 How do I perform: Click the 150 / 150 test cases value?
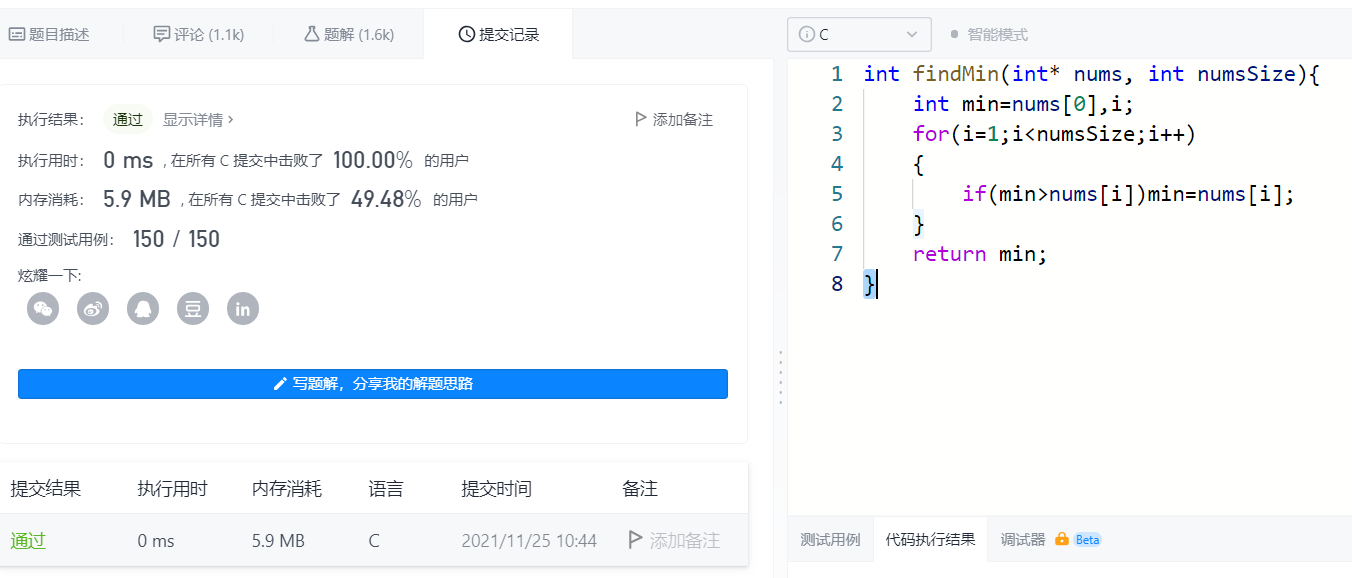[176, 239]
